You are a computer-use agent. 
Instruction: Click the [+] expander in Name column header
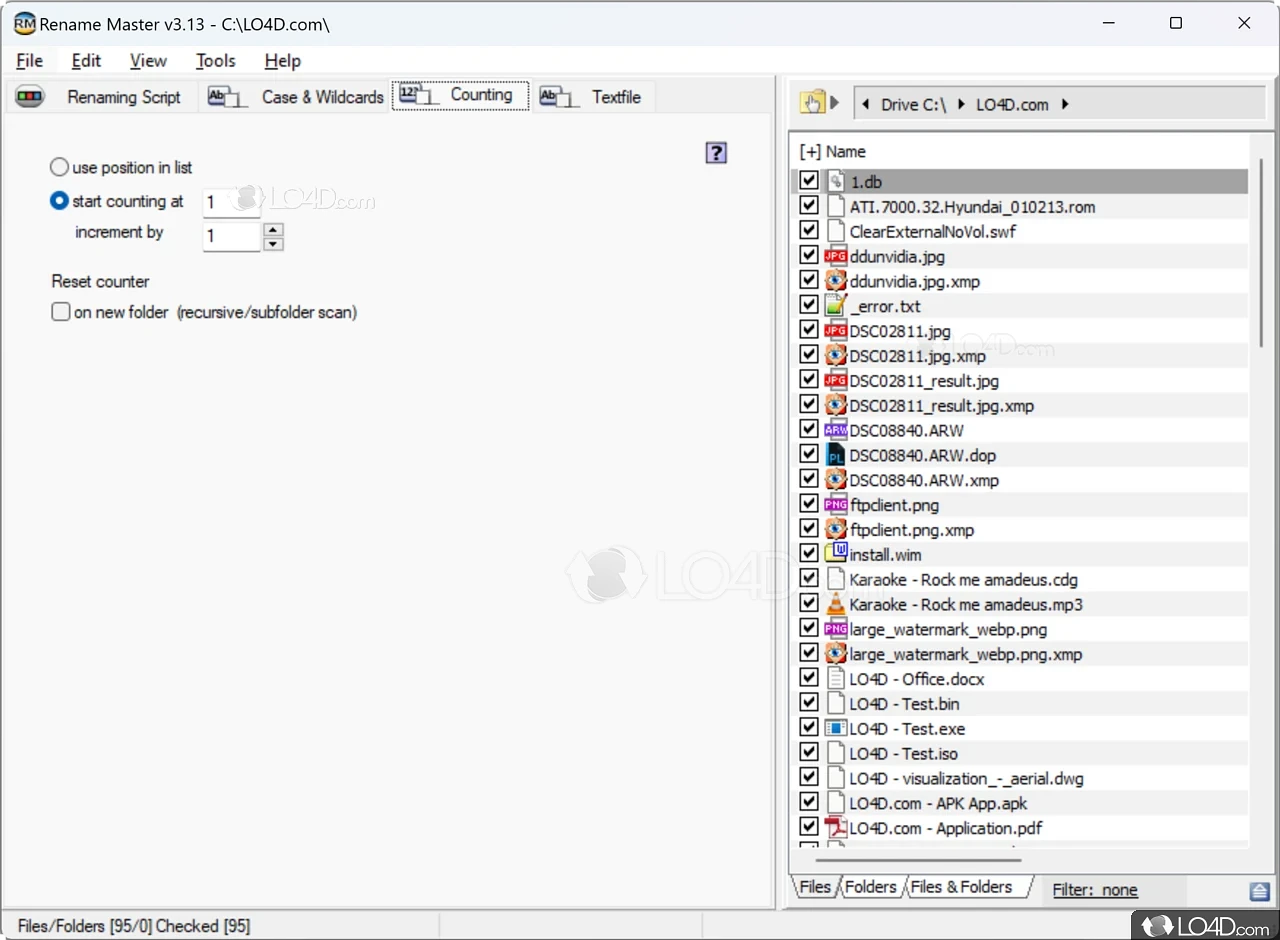pyautogui.click(x=809, y=152)
